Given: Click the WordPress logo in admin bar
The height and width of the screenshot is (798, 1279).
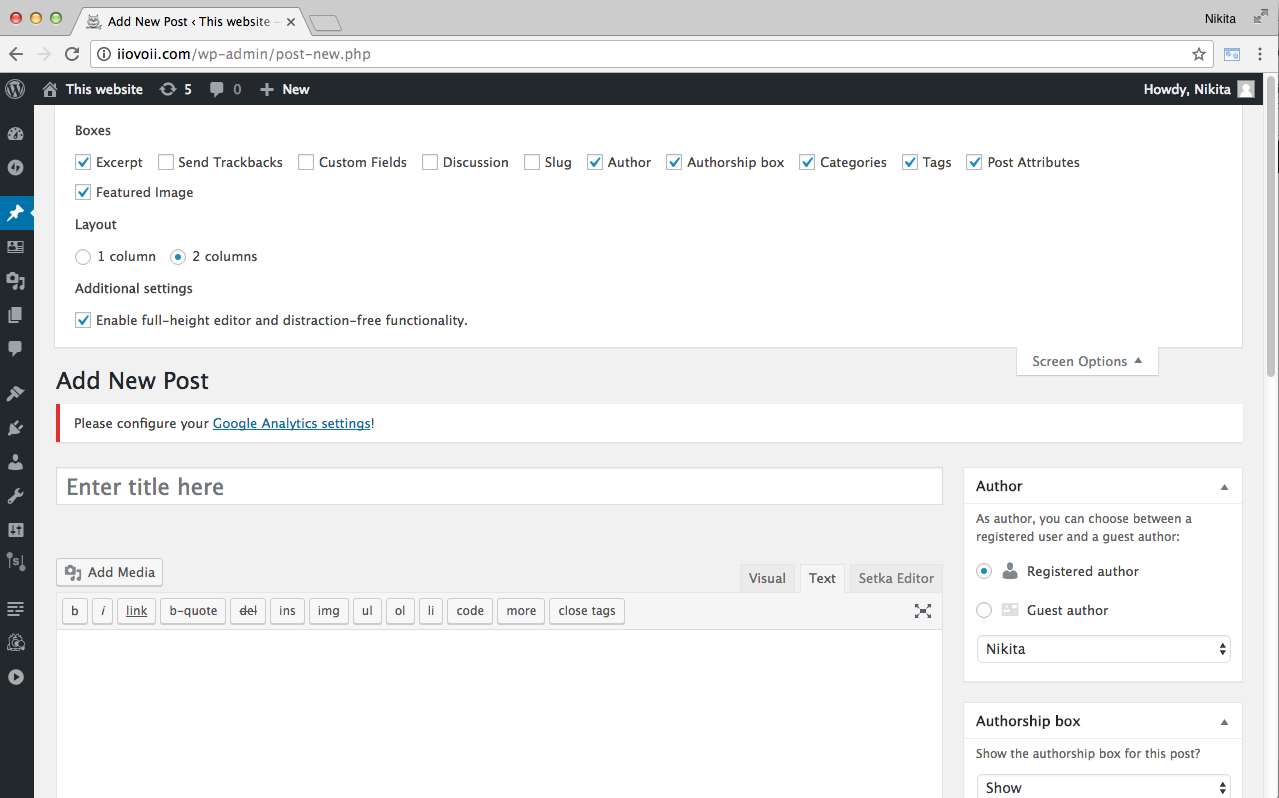Looking at the screenshot, I should click(x=15, y=89).
